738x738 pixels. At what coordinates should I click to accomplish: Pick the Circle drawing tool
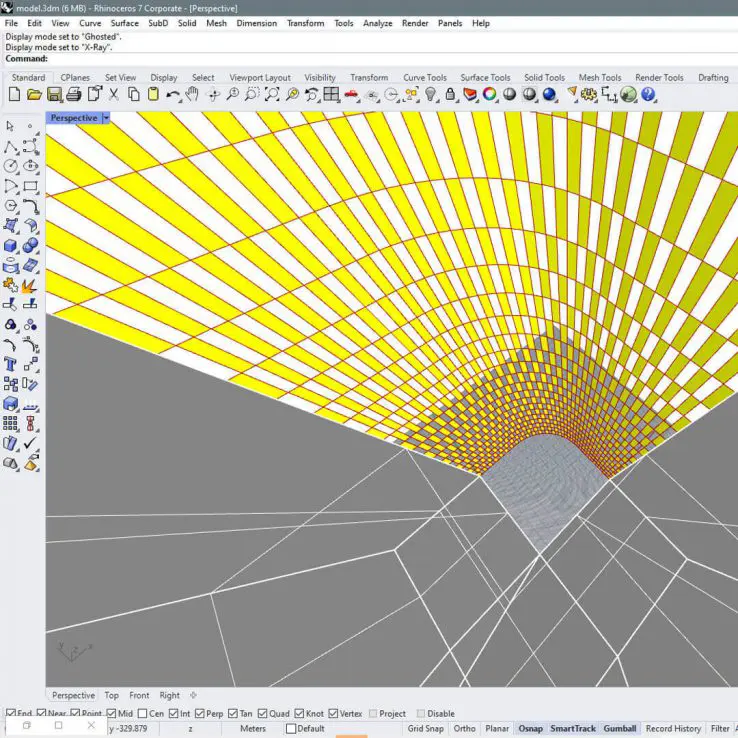(11, 166)
